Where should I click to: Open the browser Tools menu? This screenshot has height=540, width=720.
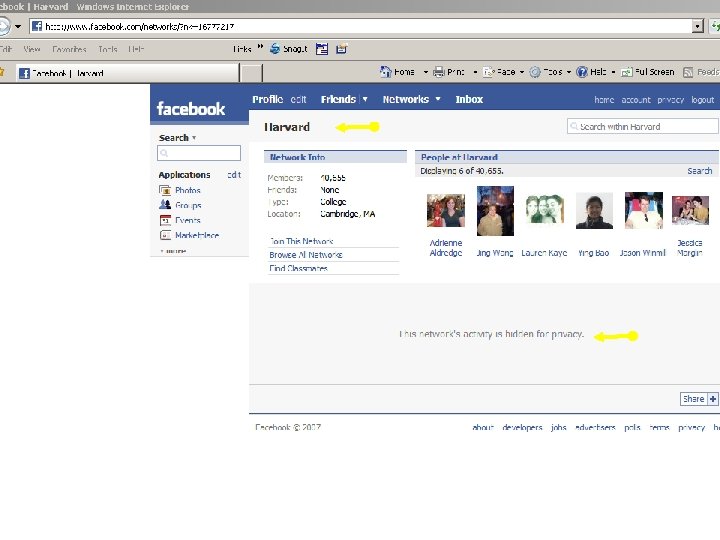pos(108,49)
